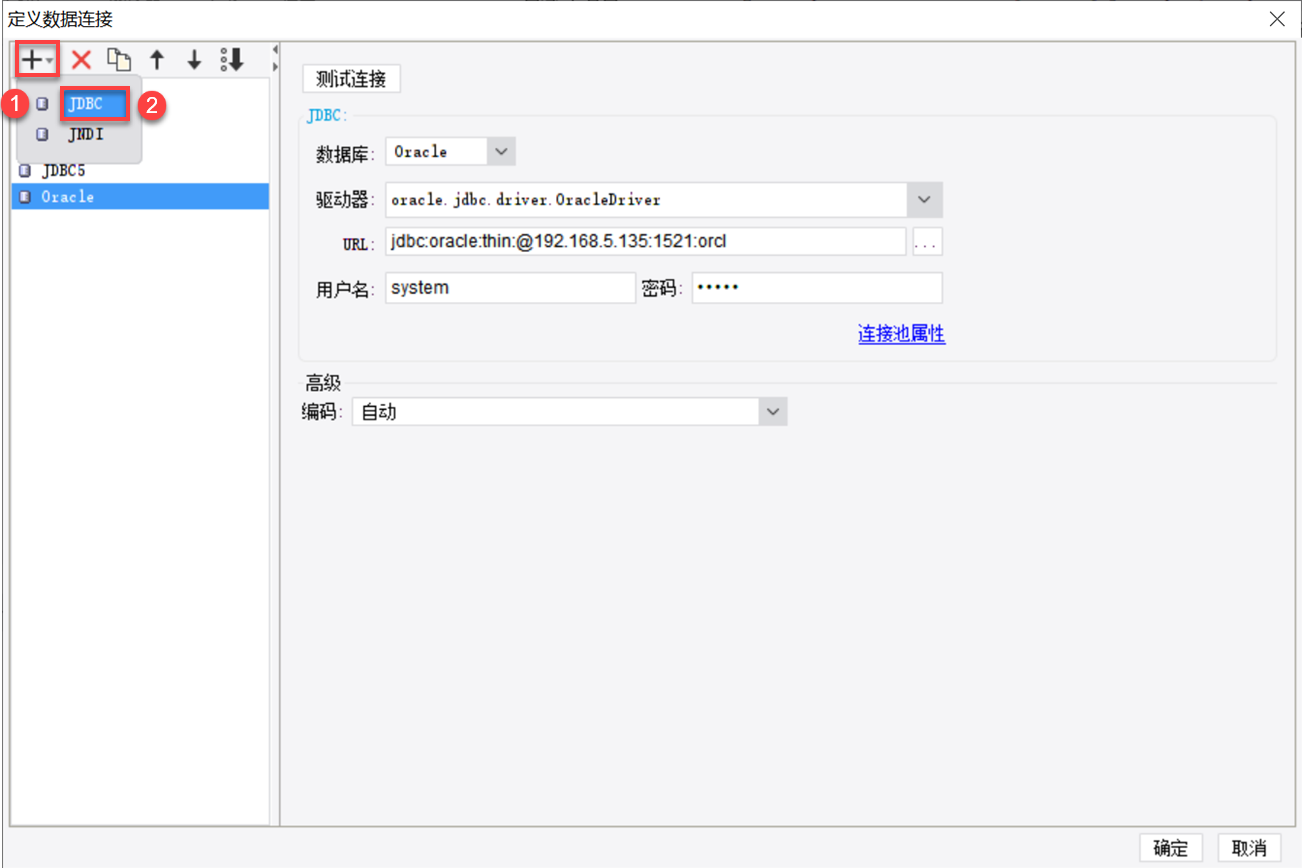Select the Oracle connection in list
Viewport: 1302px width, 868px height.
(140, 197)
